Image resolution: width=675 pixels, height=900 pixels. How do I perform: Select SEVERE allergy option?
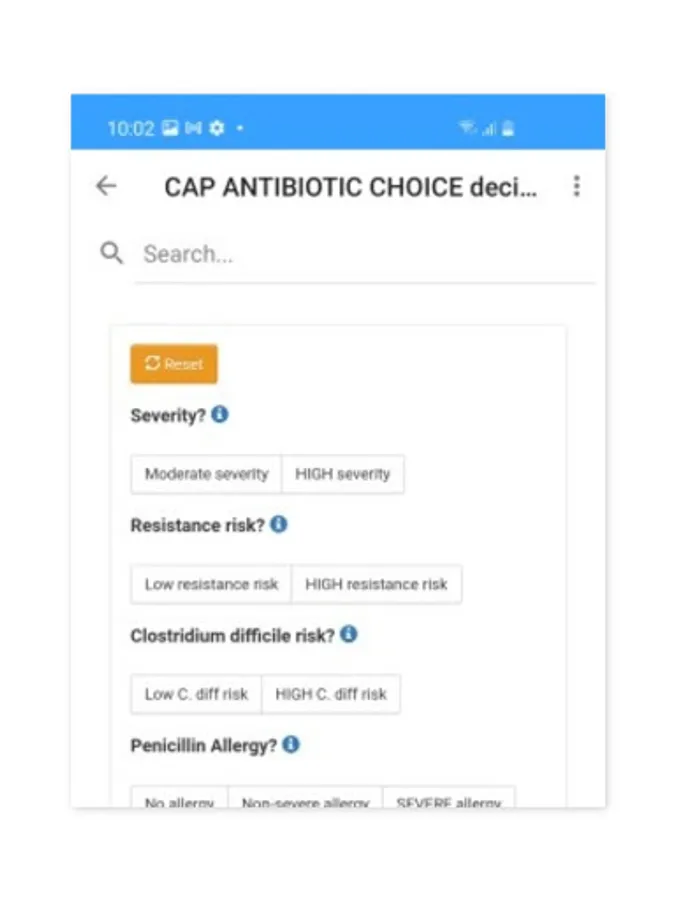tap(448, 800)
